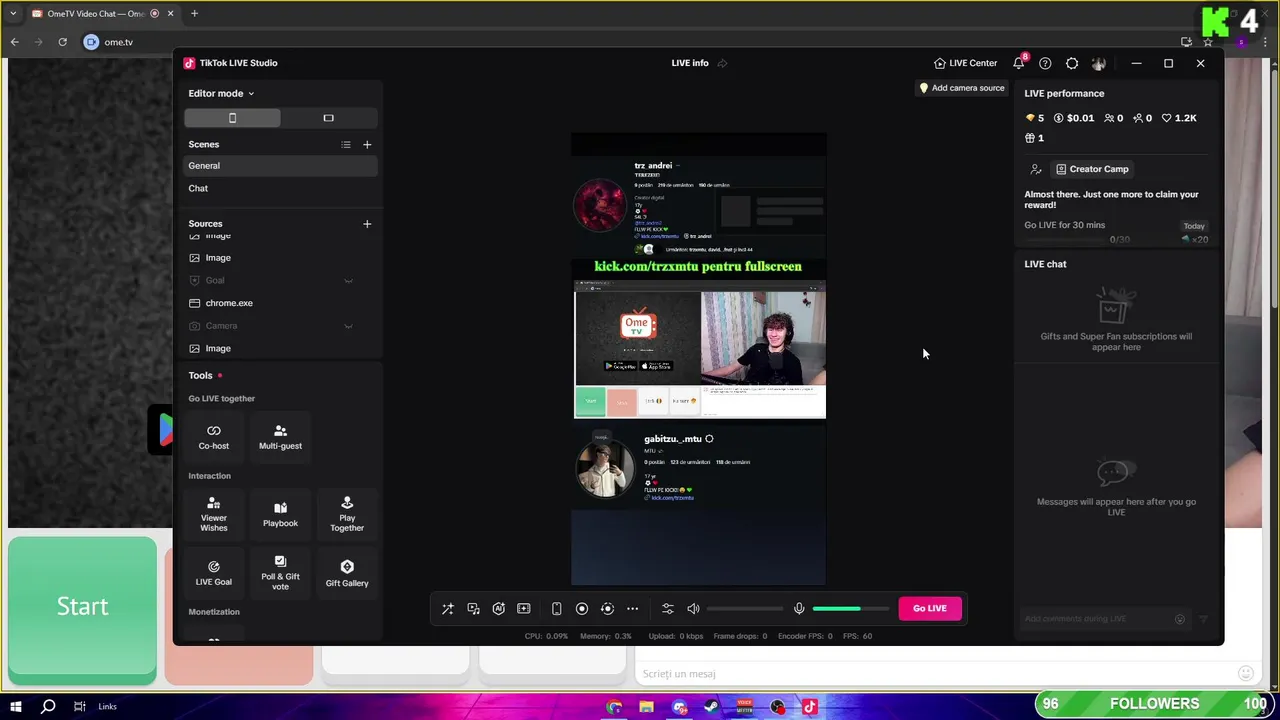Screen dimensions: 1280x720
Task: Open the LIVE Goal tool
Action: pos(214,572)
